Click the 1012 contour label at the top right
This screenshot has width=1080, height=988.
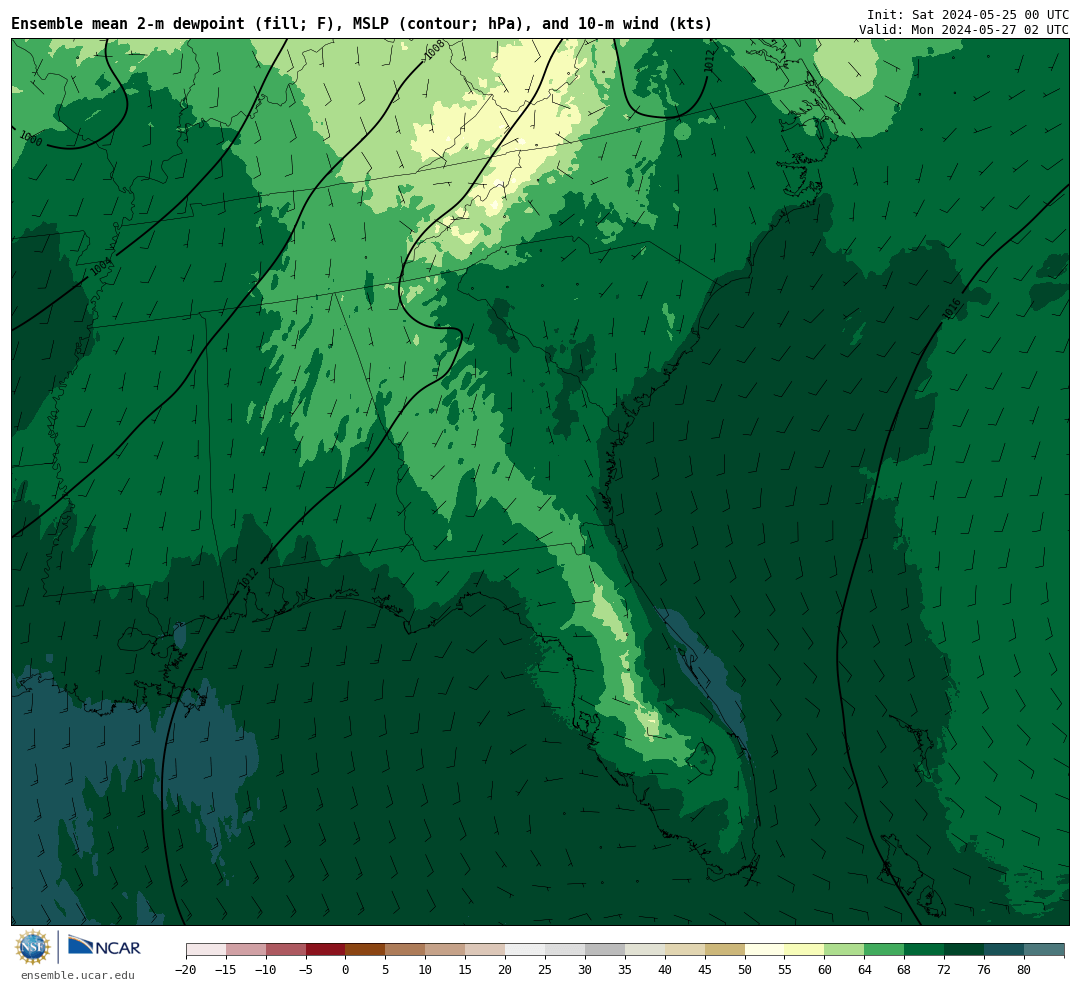(x=709, y=61)
